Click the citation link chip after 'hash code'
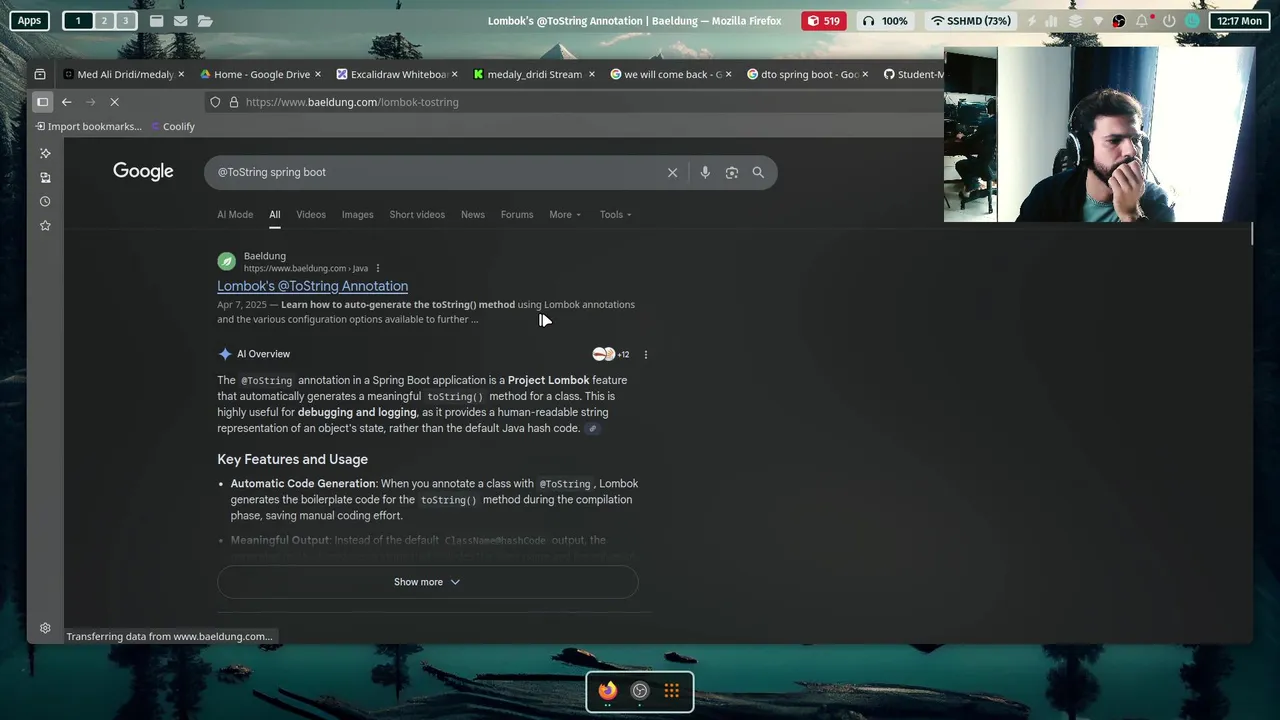 (592, 428)
